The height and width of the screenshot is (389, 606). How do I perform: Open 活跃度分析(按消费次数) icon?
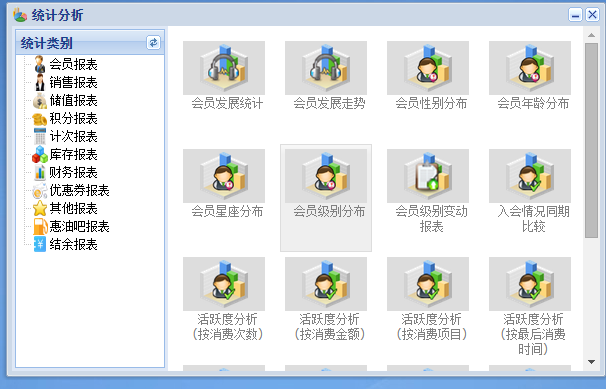224,284
